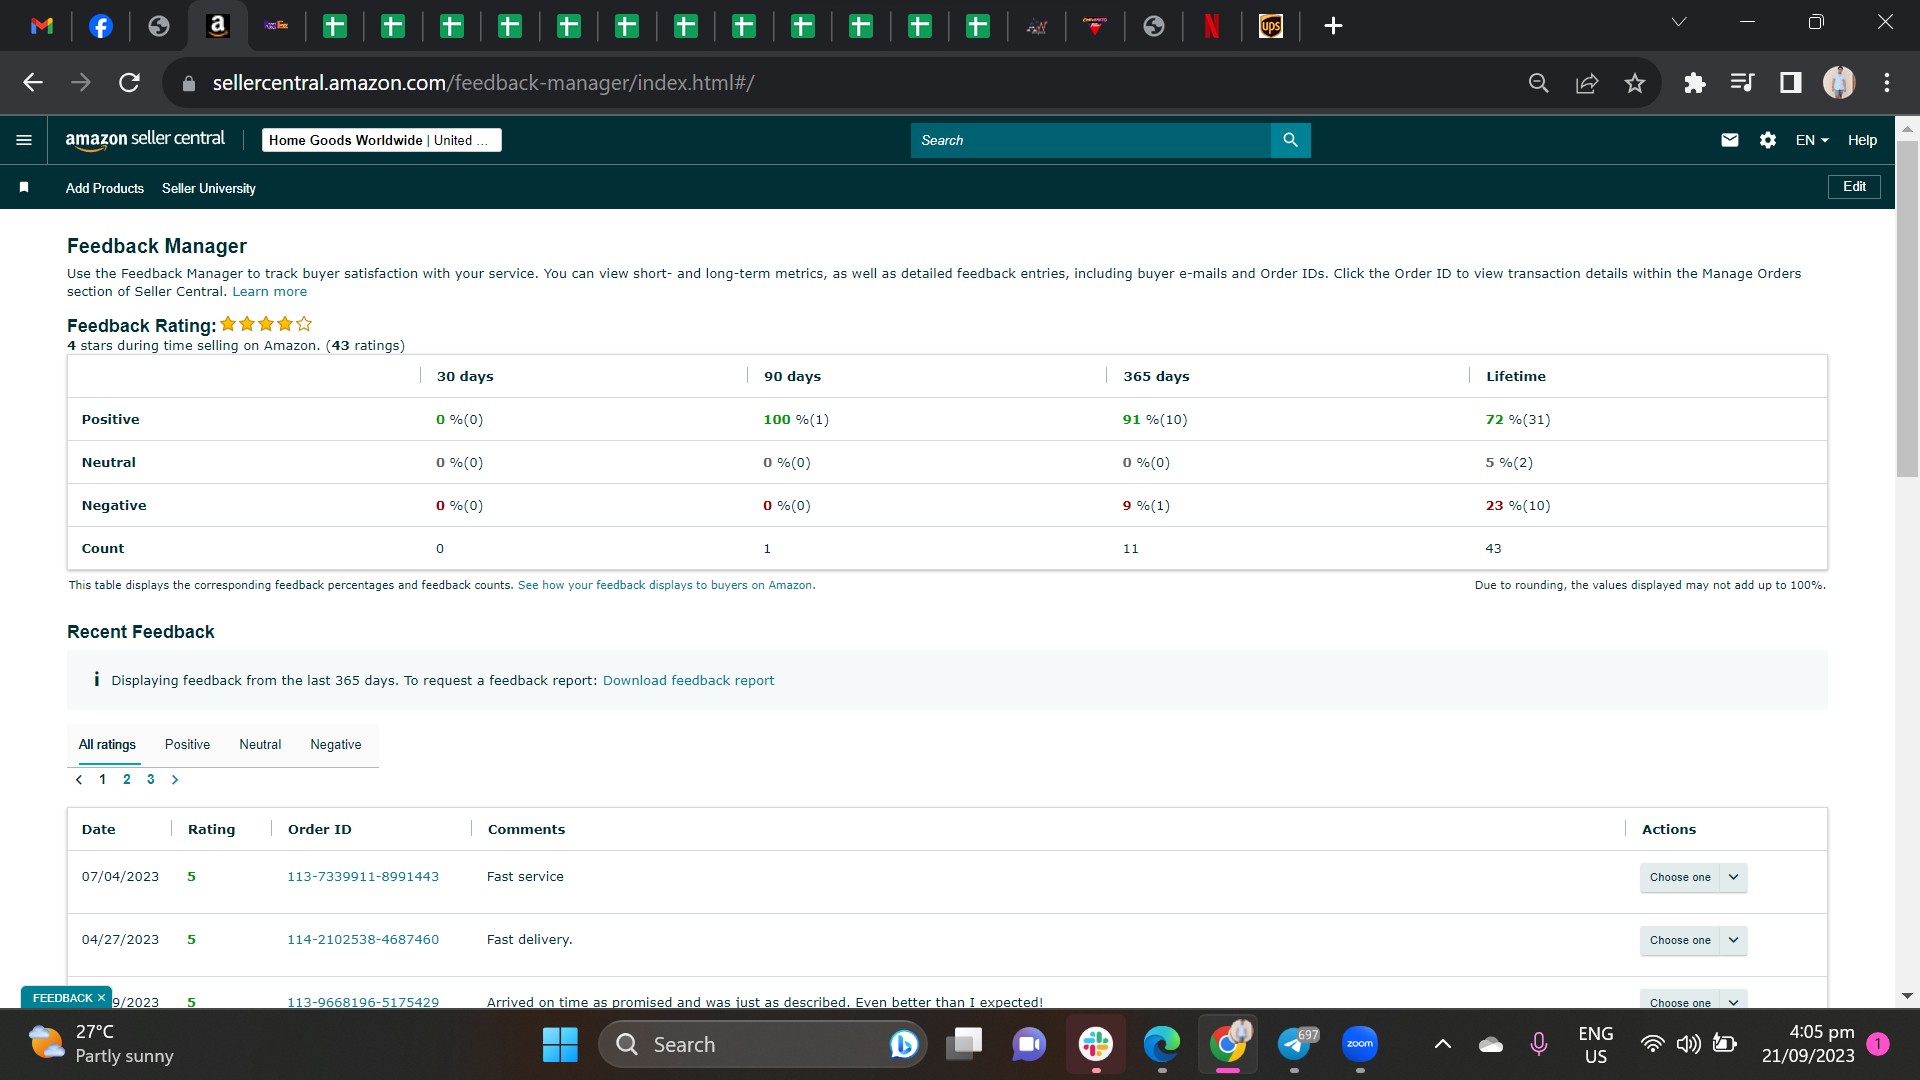Open the Windows Start menu

pos(560,1044)
